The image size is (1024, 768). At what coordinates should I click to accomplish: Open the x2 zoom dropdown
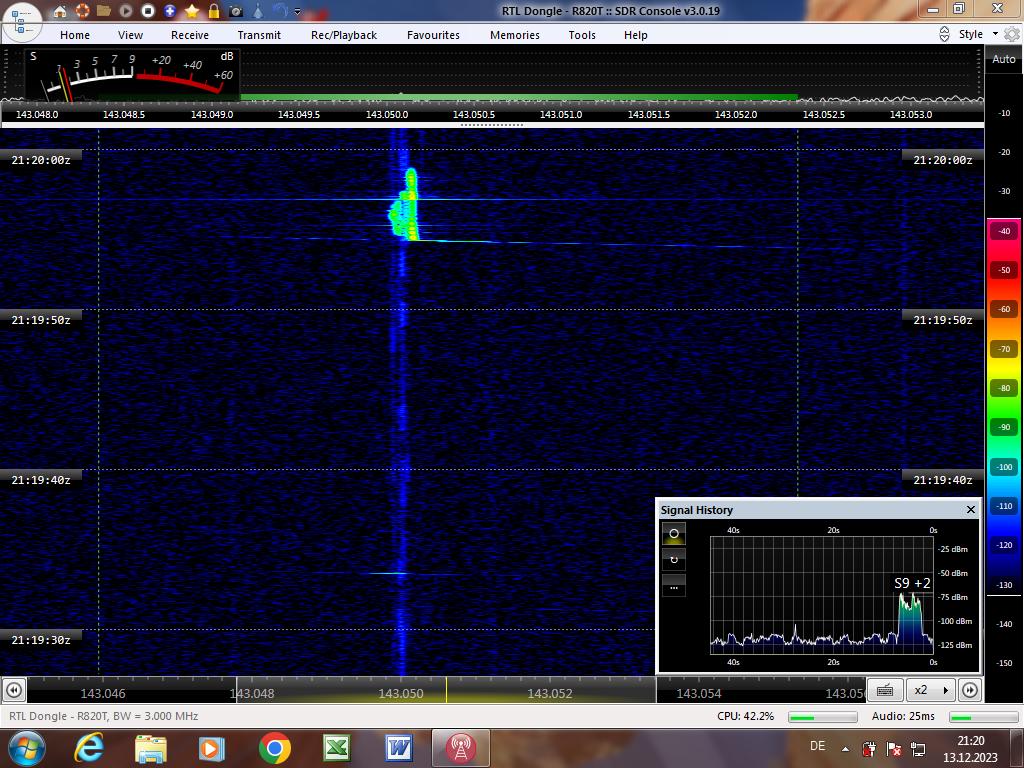point(931,690)
